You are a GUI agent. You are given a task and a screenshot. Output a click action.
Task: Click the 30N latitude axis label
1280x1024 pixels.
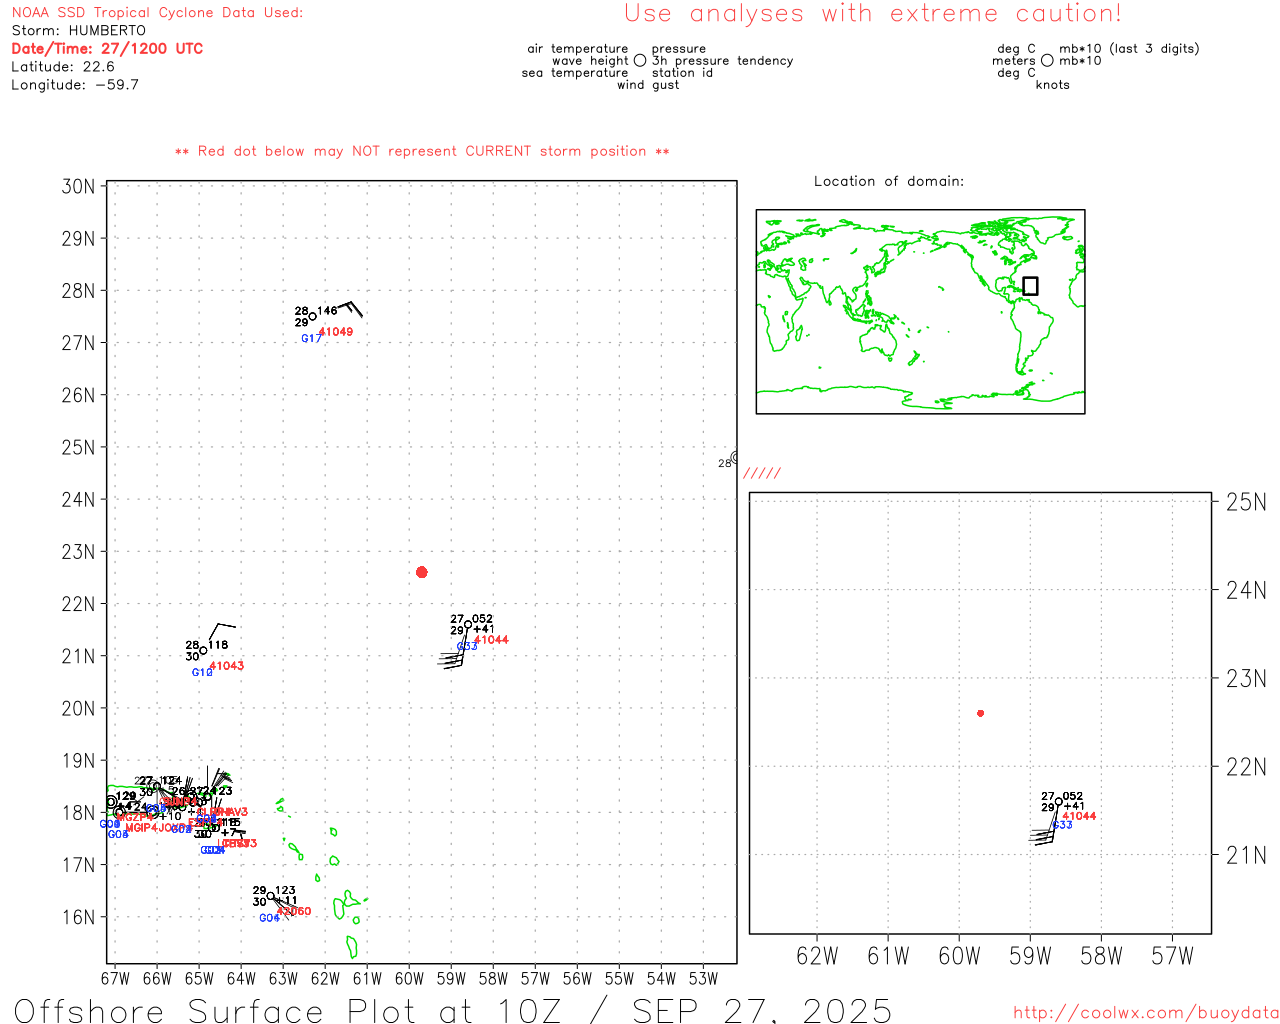[78, 187]
